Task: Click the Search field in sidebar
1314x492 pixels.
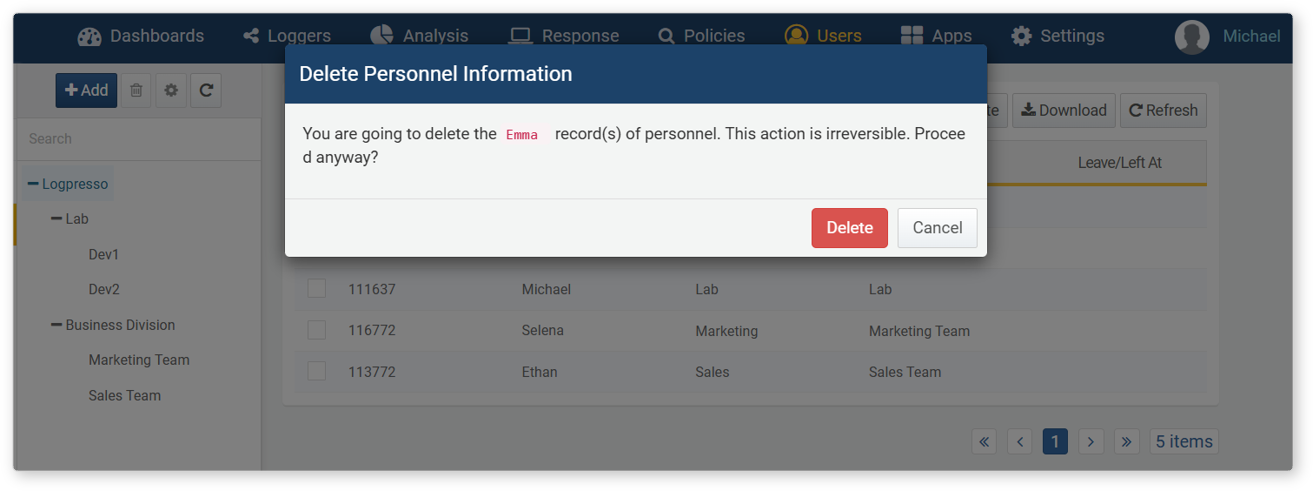Action: 138,139
